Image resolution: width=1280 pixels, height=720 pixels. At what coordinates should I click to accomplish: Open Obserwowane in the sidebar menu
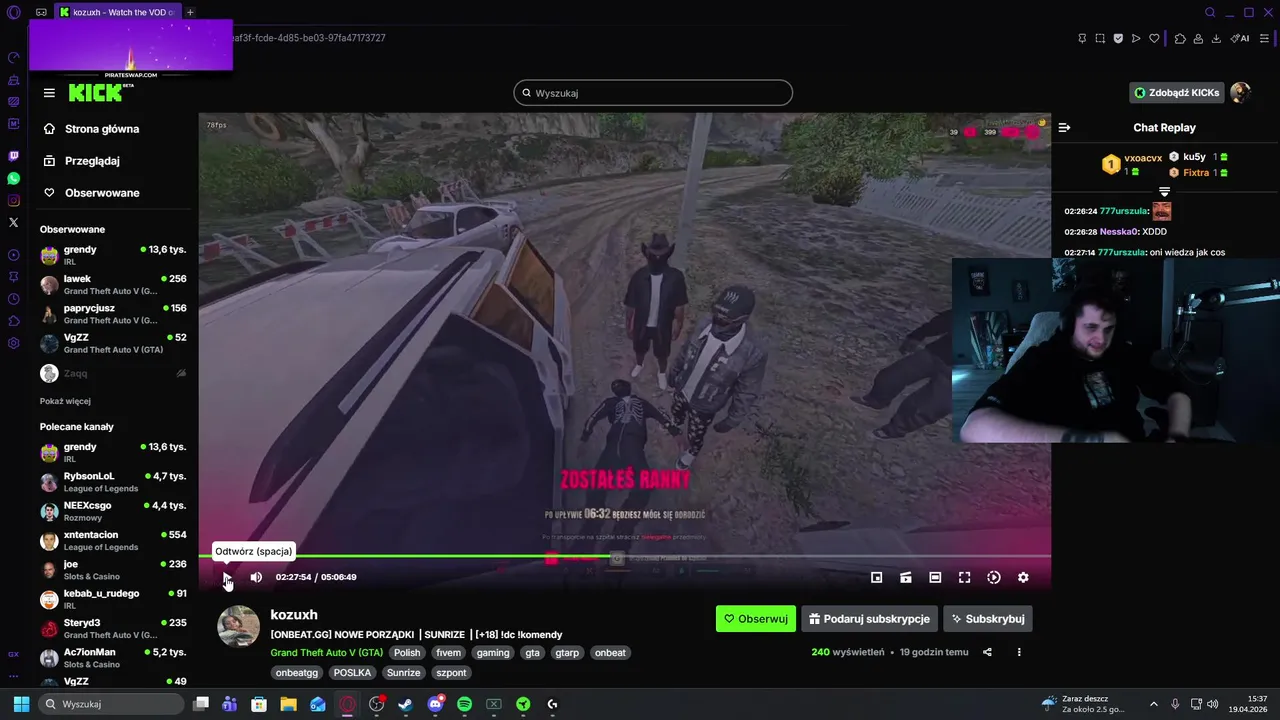click(x=102, y=193)
